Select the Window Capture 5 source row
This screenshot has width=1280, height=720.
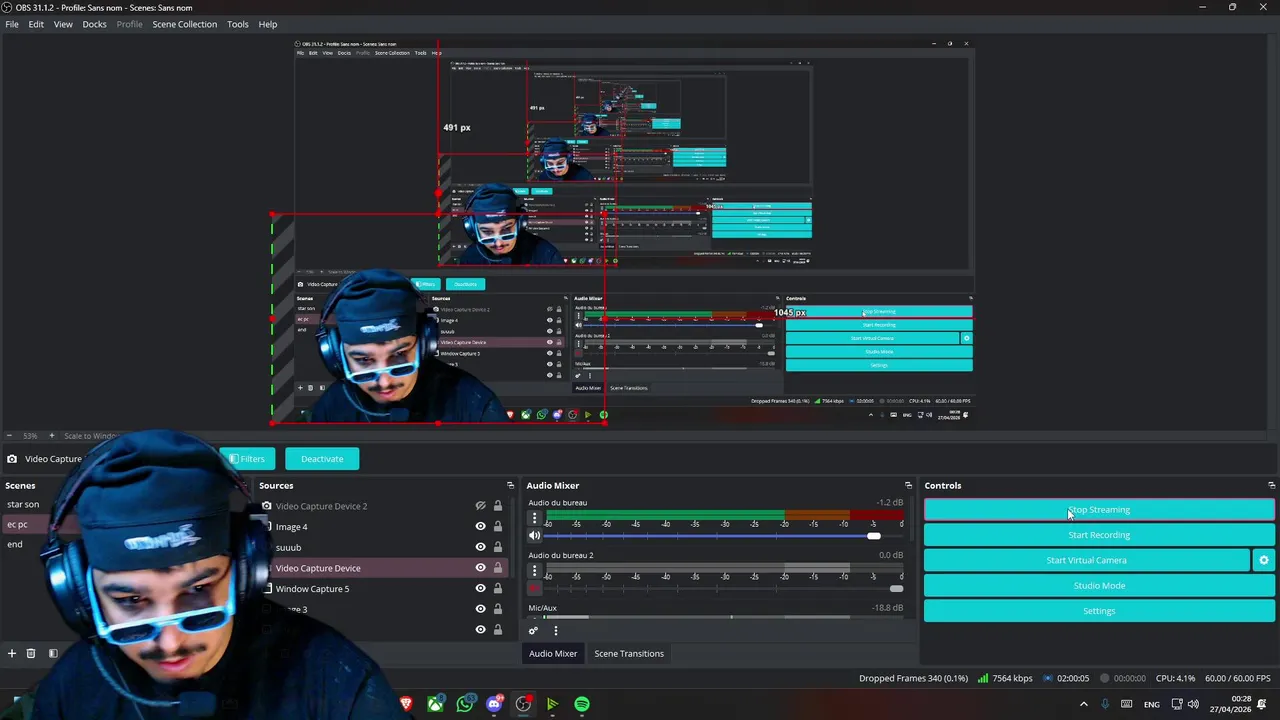point(385,589)
